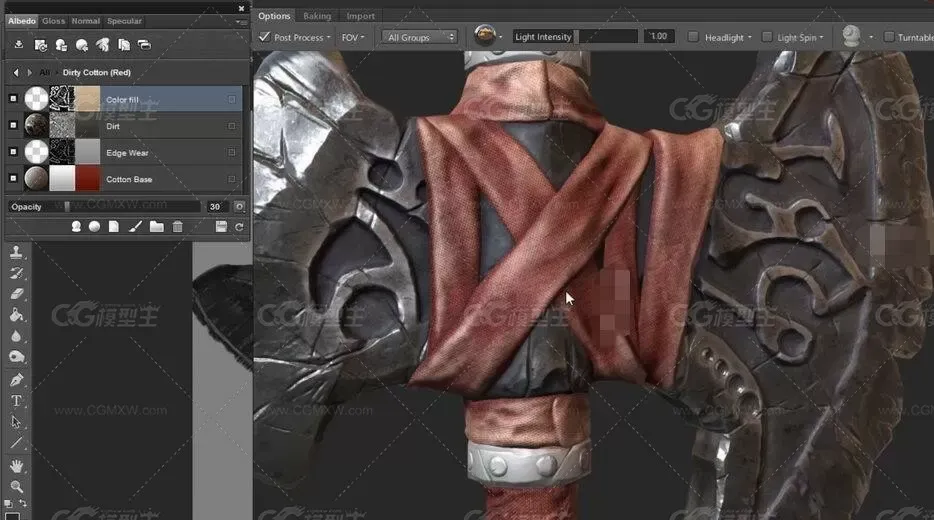This screenshot has height=520, width=934.
Task: Open the Baking tab
Action: point(317,16)
